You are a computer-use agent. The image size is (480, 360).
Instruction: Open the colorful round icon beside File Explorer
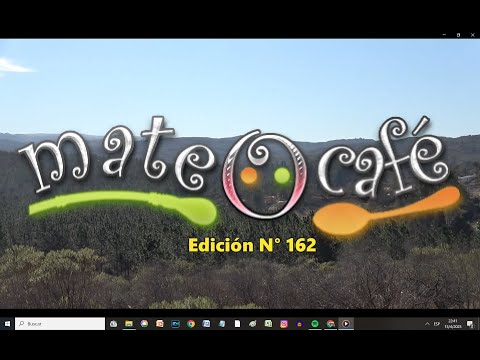144,324
